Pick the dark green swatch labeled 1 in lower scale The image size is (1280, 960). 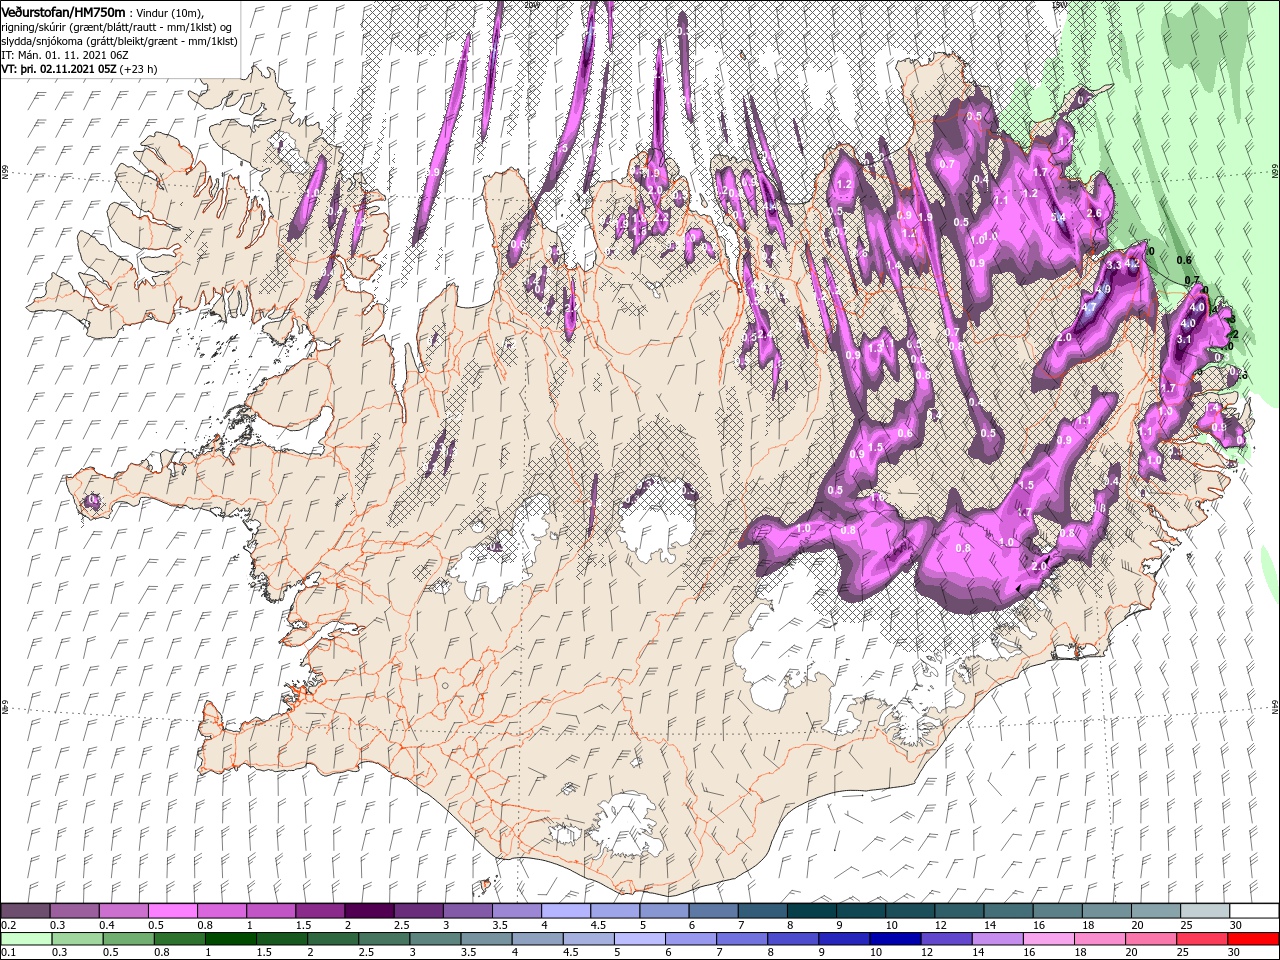(230, 939)
